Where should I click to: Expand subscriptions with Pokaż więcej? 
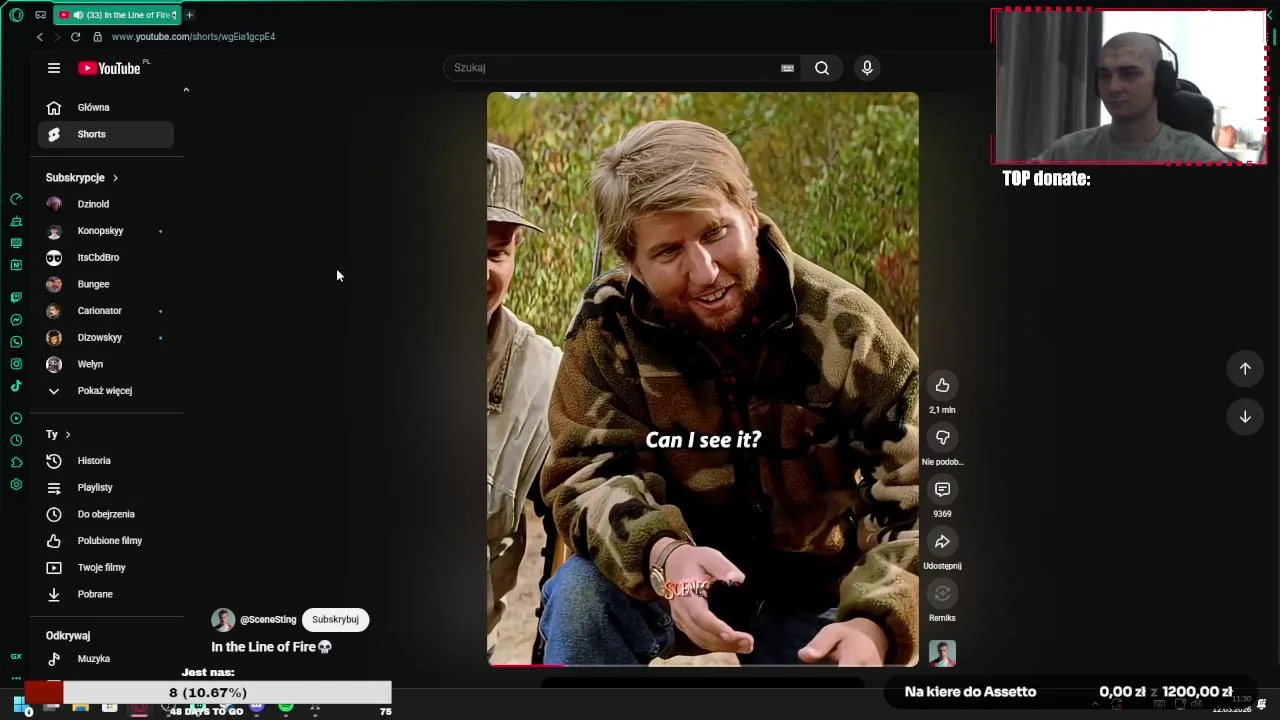tap(106, 391)
